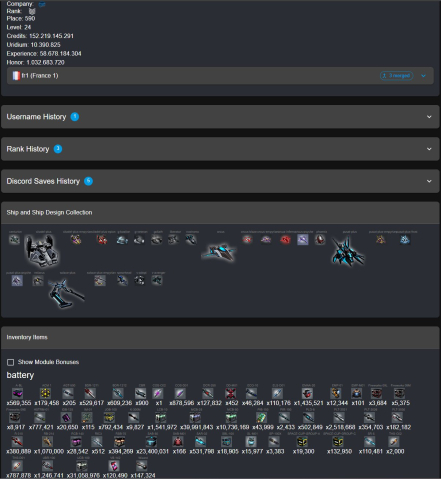The image size is (441, 479).
Task: Select the large blue pusat plus ship
Action: tap(347, 252)
